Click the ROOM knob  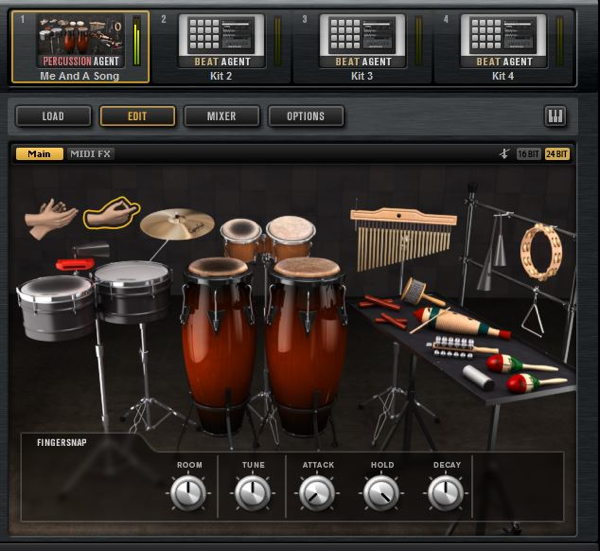tap(188, 492)
